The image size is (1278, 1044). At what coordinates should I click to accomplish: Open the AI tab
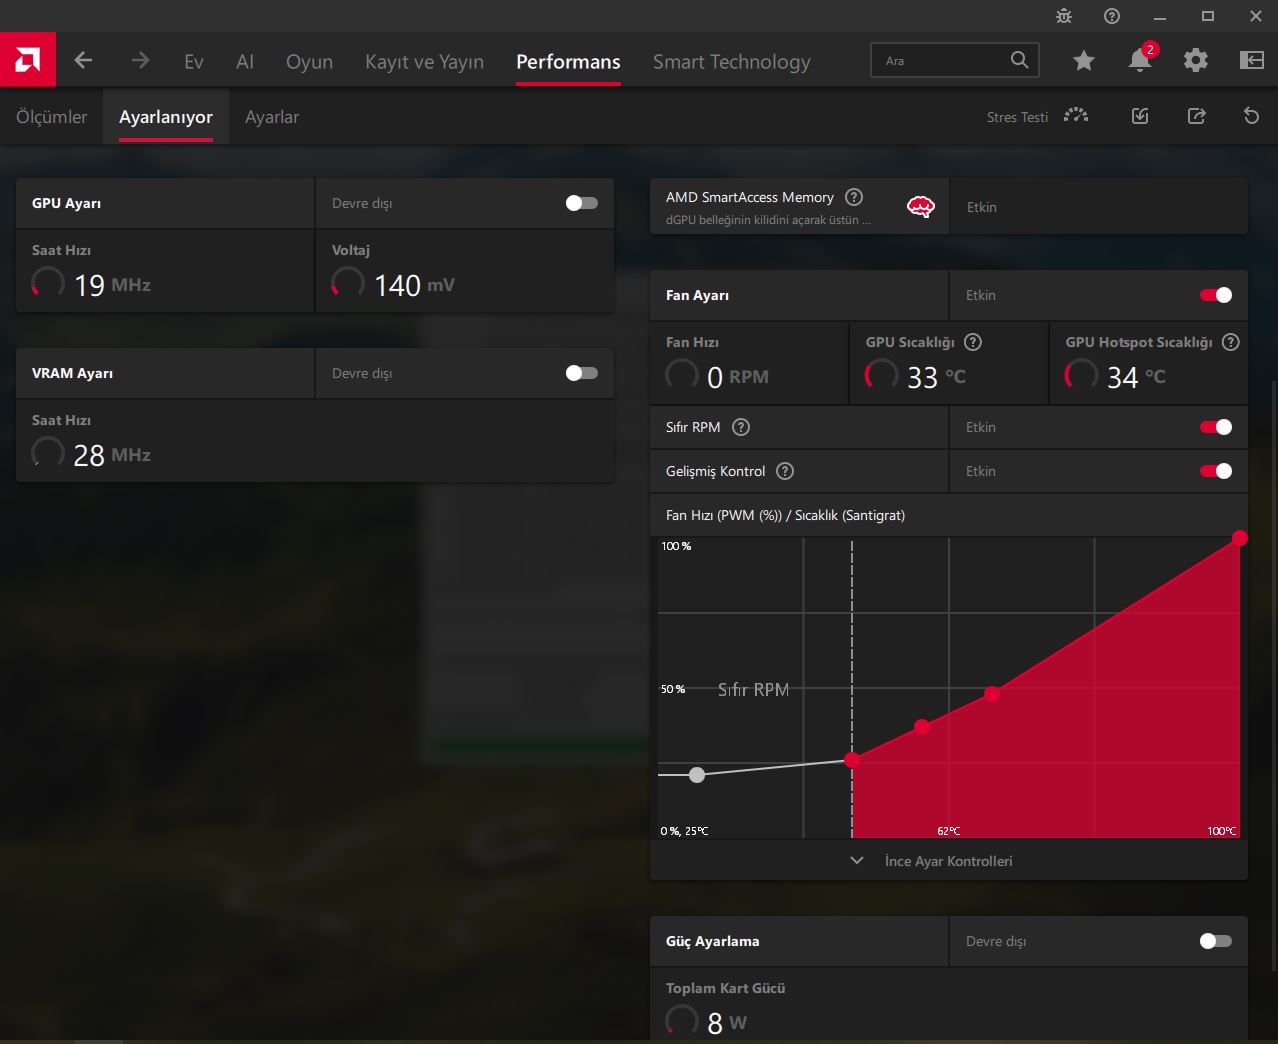click(x=245, y=62)
